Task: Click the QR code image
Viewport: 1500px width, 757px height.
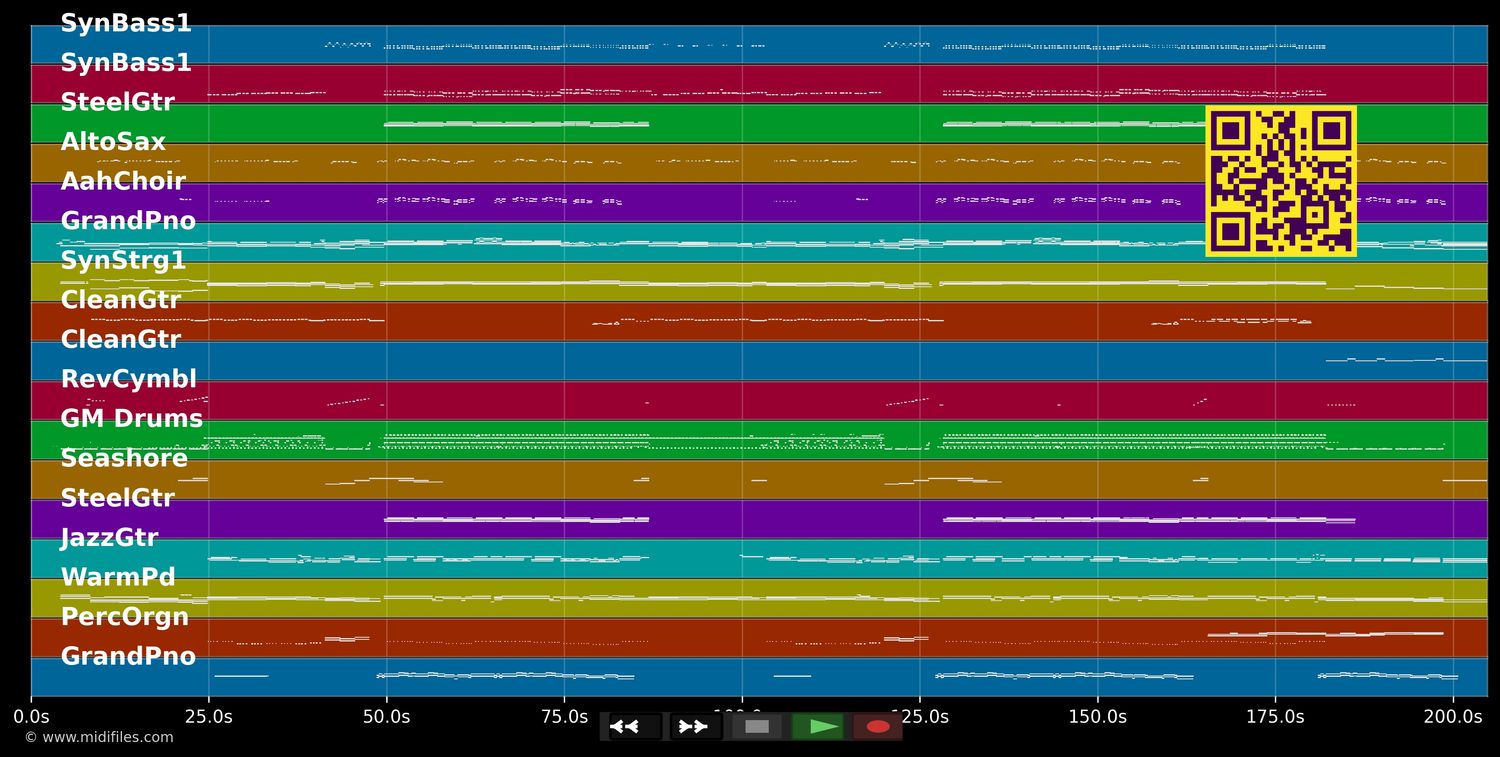Action: tap(1280, 182)
